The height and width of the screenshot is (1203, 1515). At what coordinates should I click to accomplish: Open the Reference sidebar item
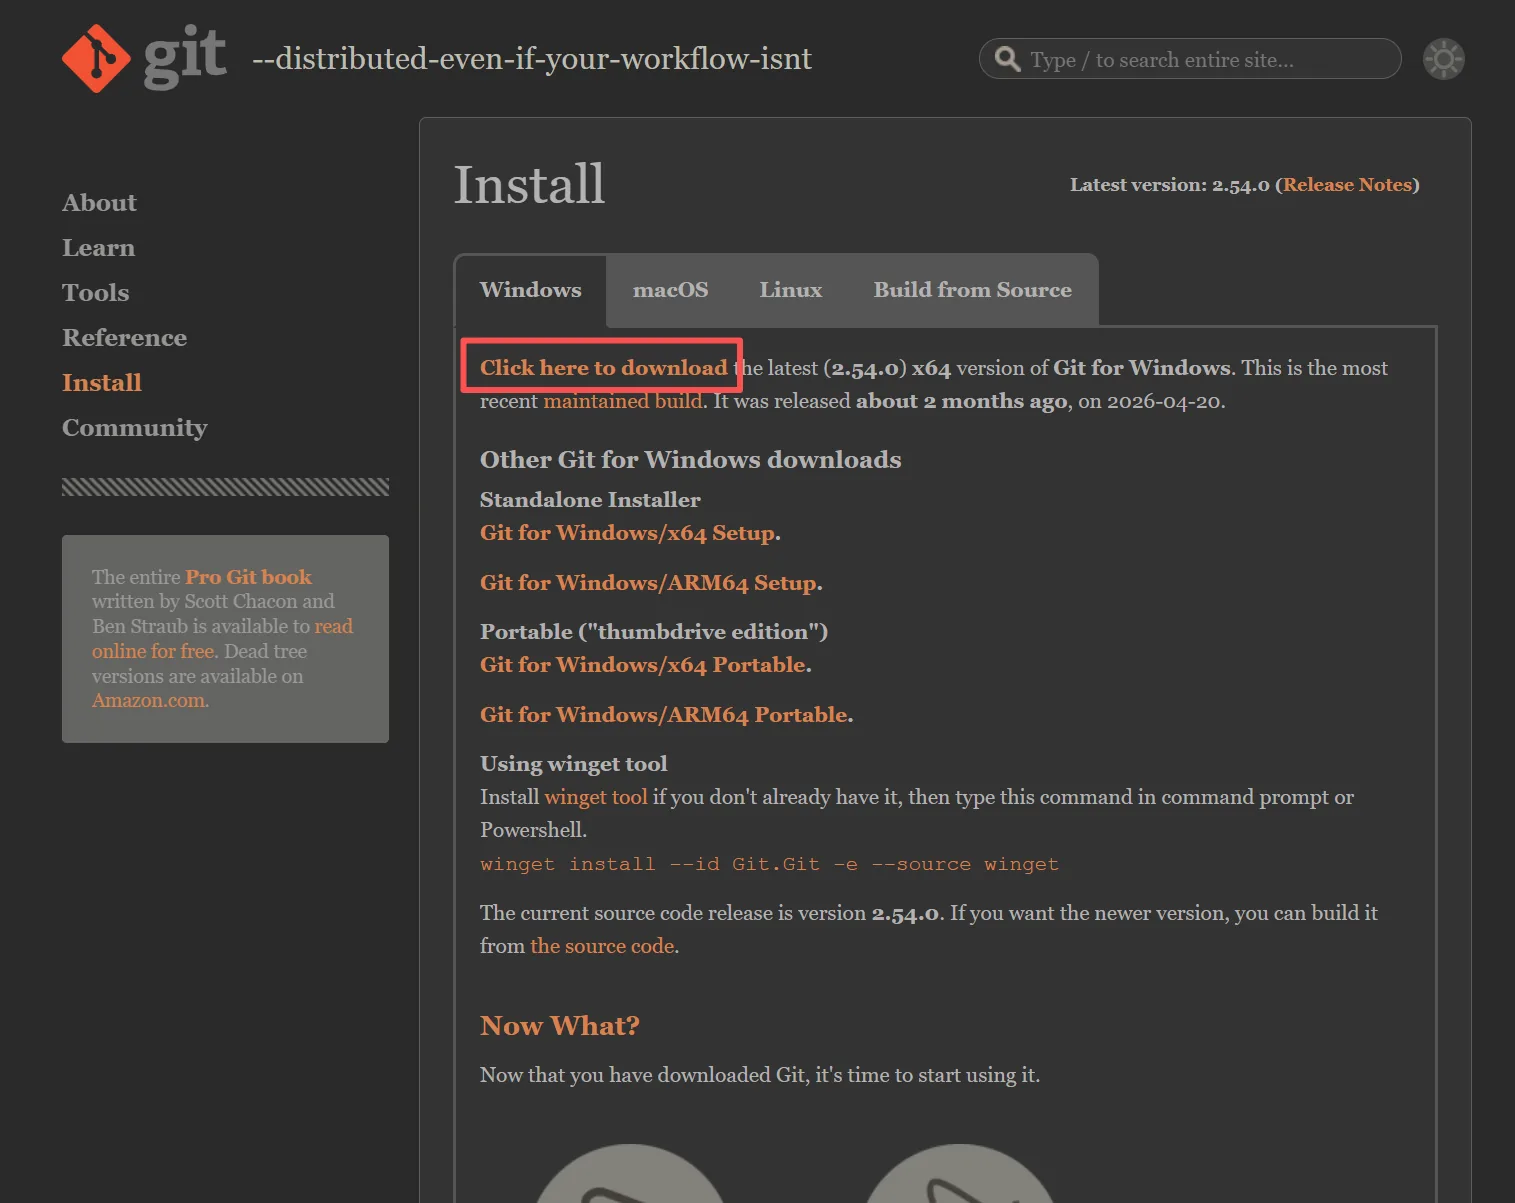click(124, 338)
